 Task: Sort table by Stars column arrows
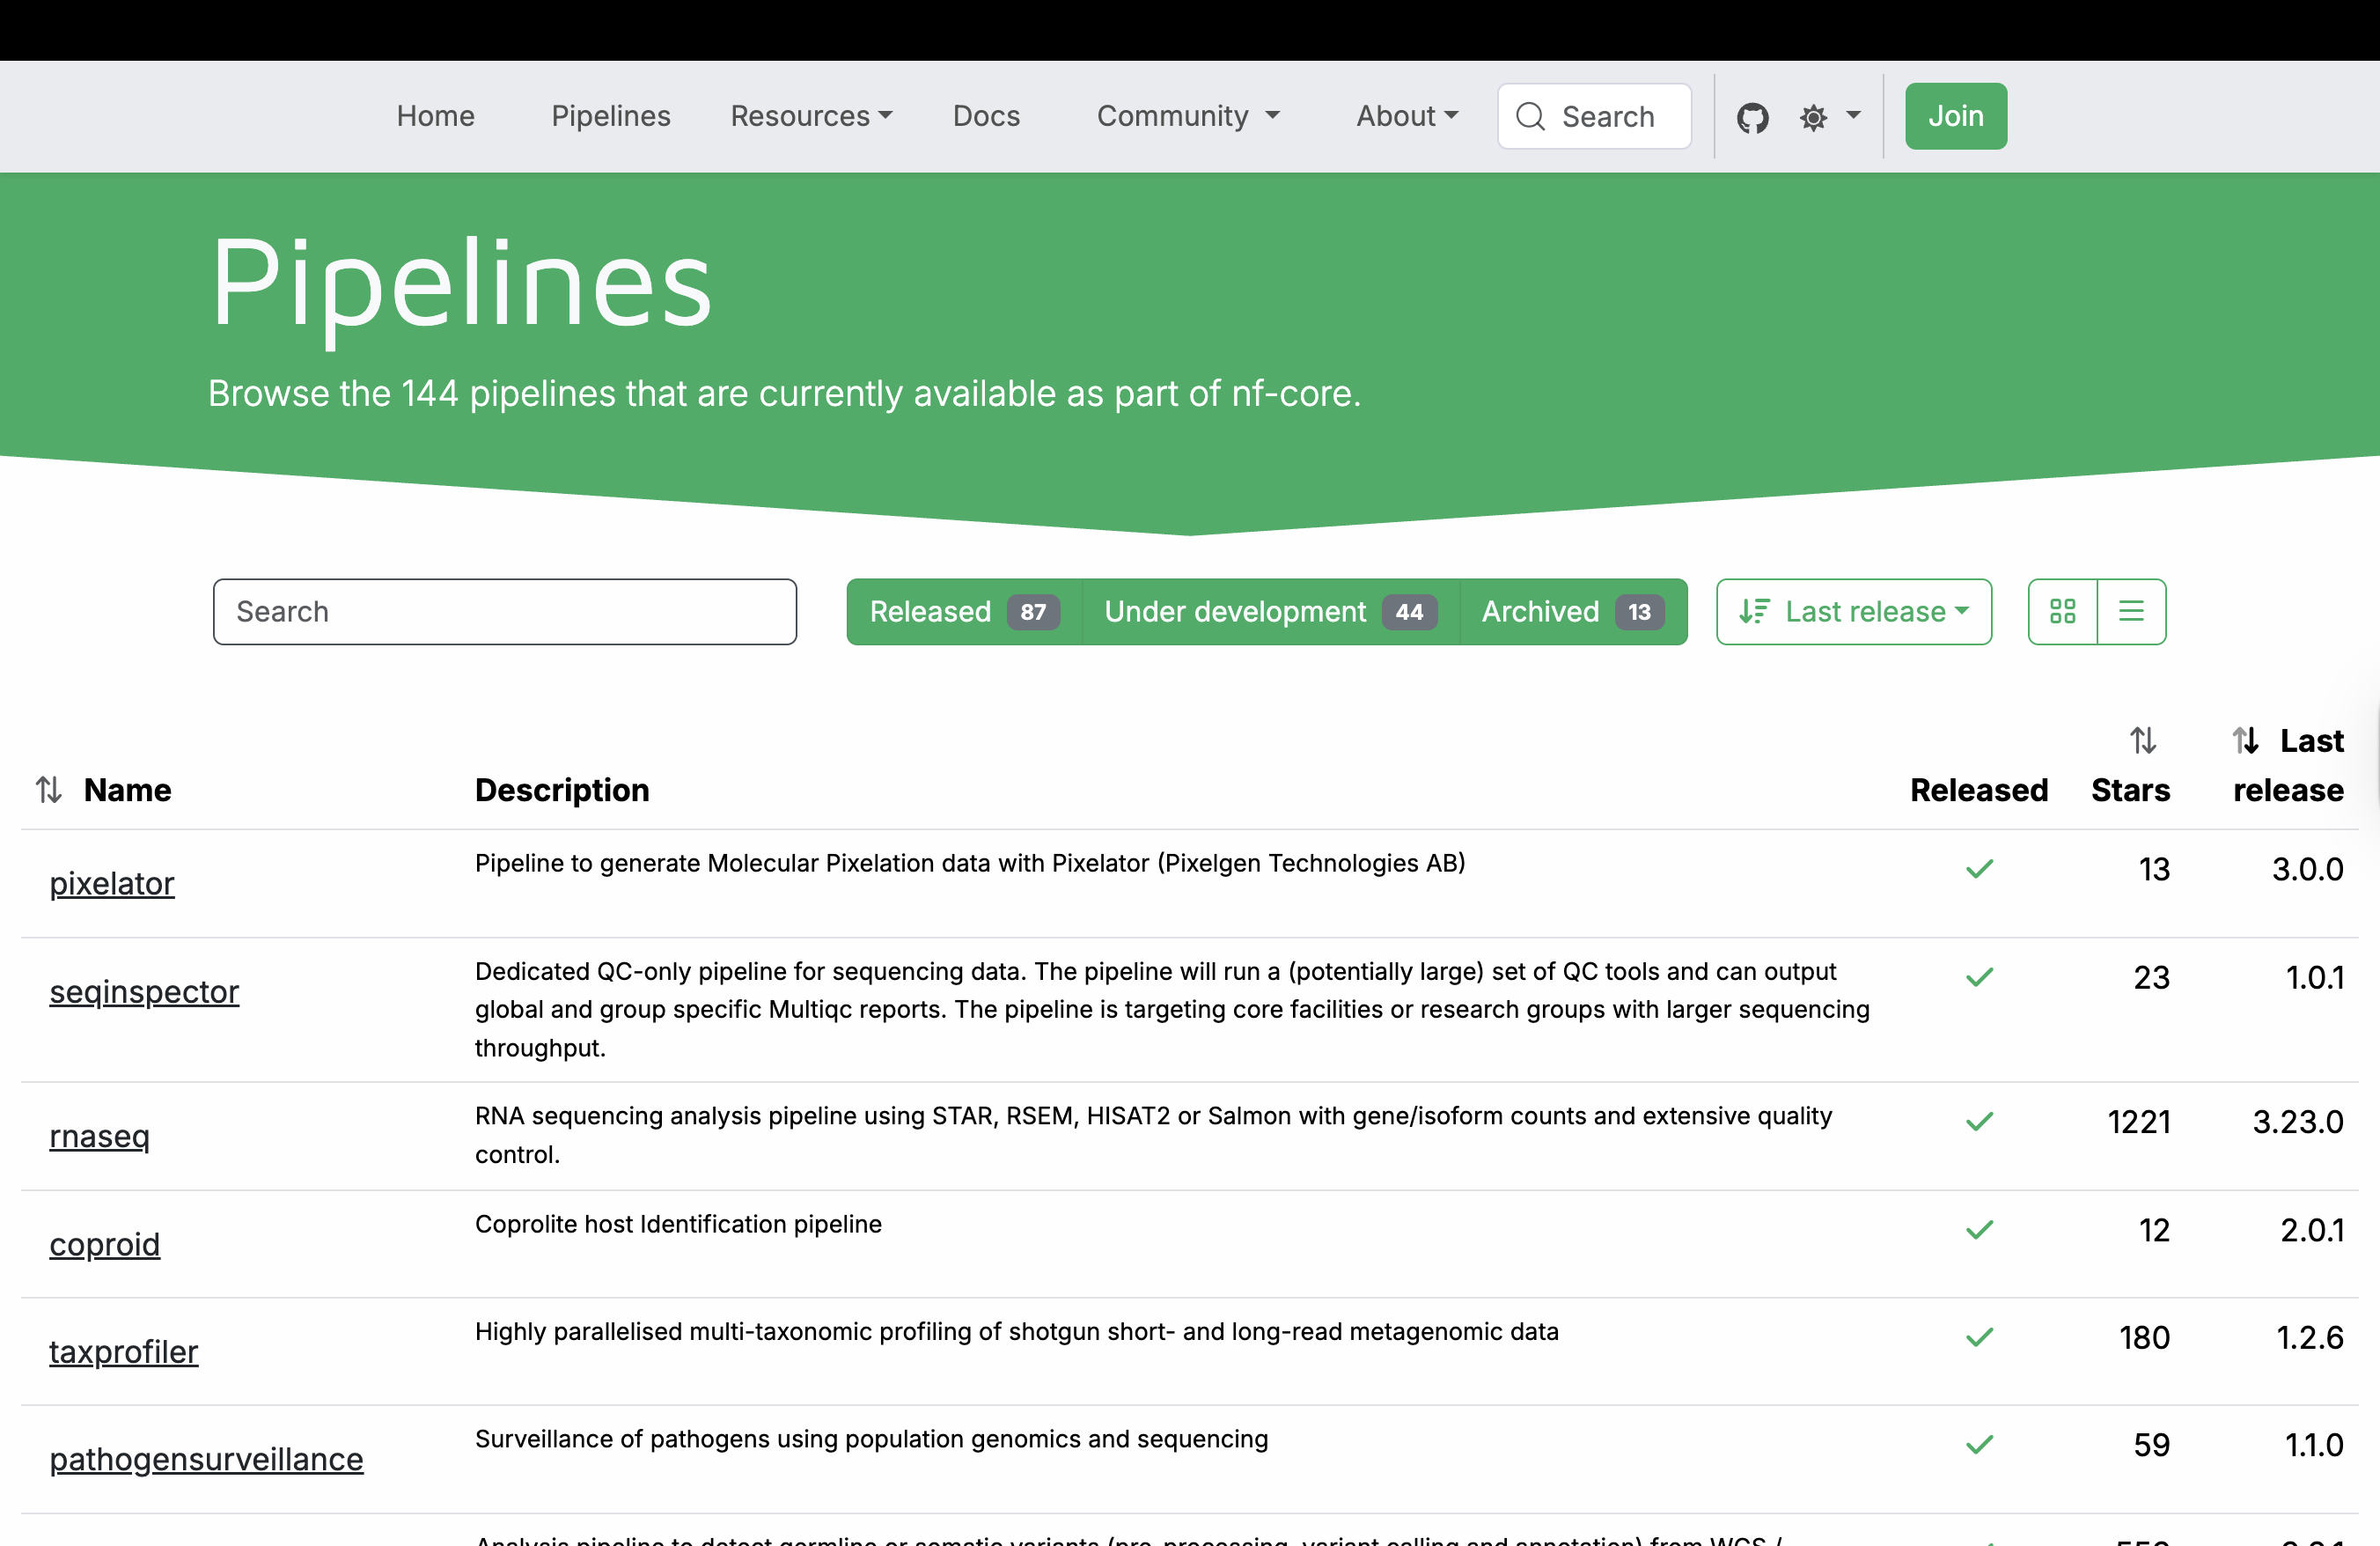coord(2142,740)
